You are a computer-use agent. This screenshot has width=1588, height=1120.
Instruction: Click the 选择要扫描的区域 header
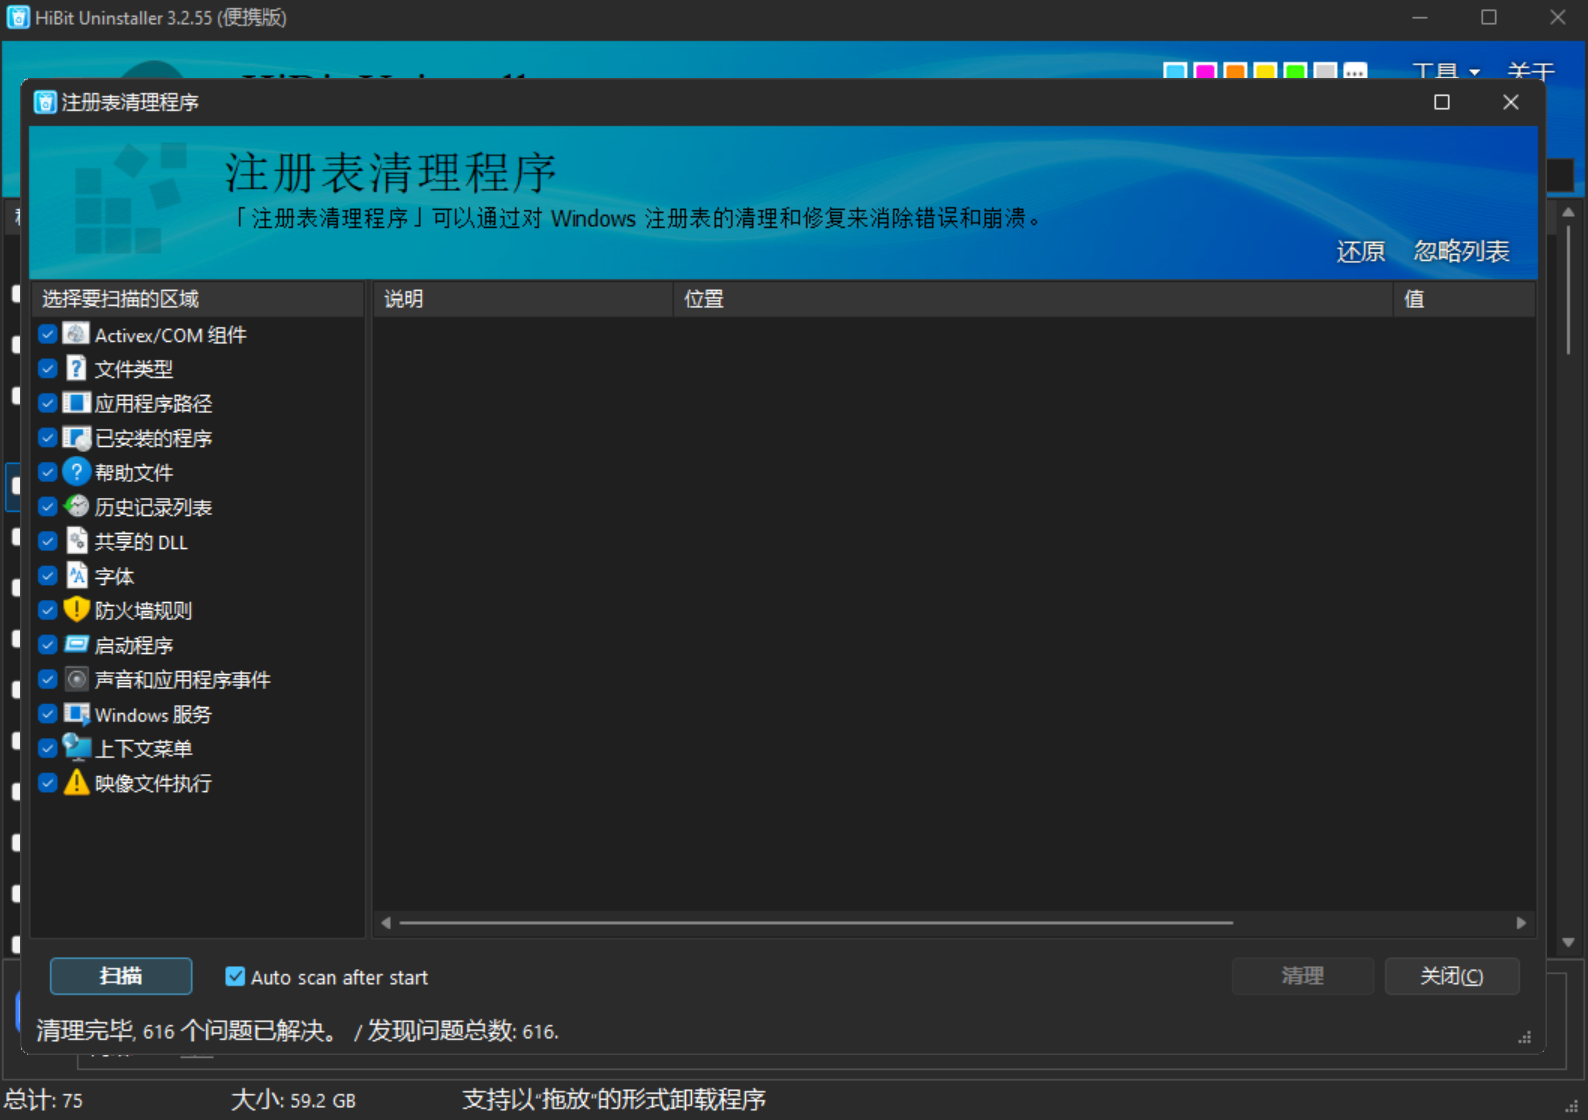pyautogui.click(x=197, y=299)
